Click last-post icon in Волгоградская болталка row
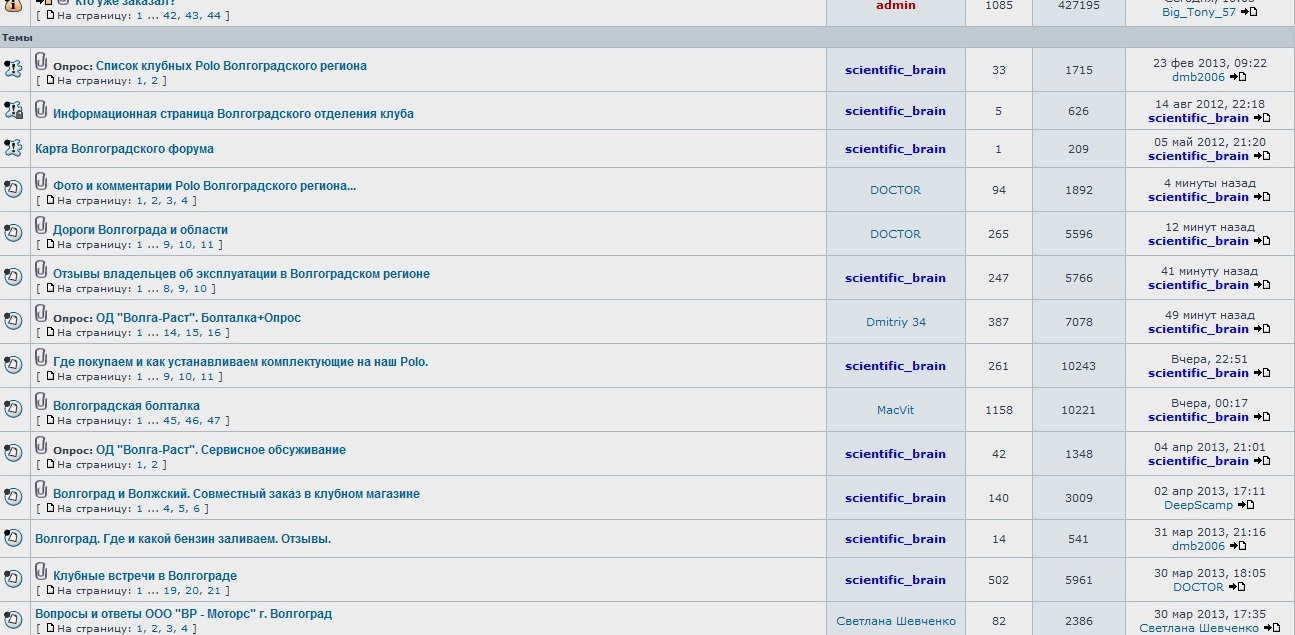Viewport: 1295px width, 635px height. 1263,417
